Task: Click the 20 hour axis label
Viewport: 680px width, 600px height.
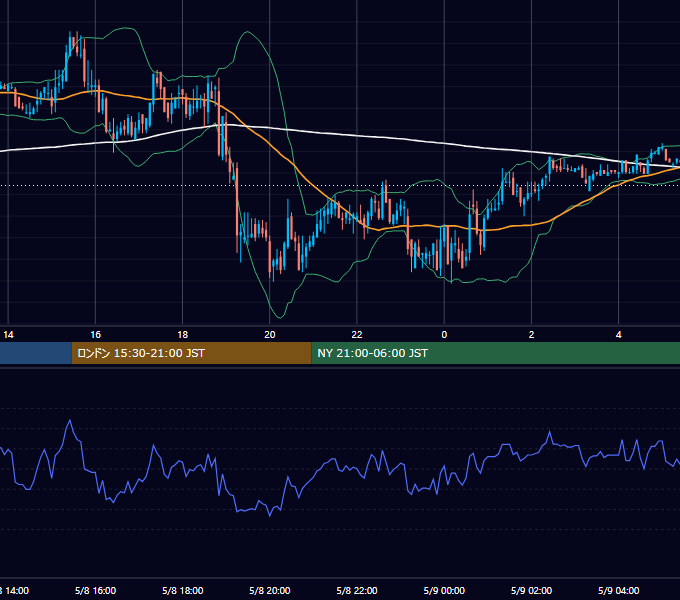Action: point(270,335)
